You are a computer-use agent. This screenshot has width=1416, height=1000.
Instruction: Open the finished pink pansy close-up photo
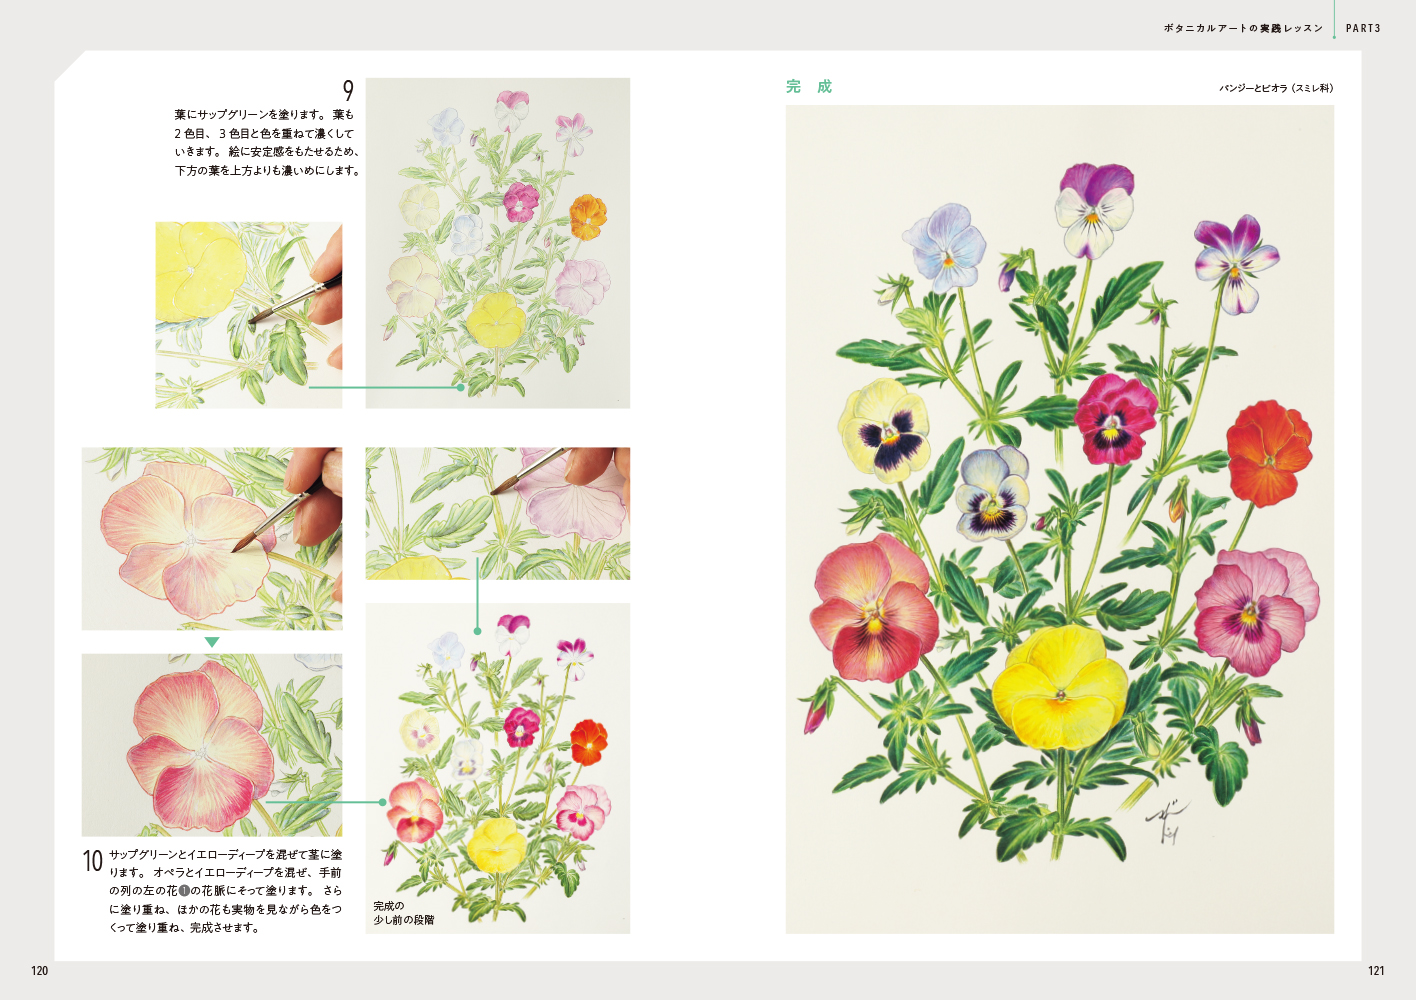[x=212, y=744]
